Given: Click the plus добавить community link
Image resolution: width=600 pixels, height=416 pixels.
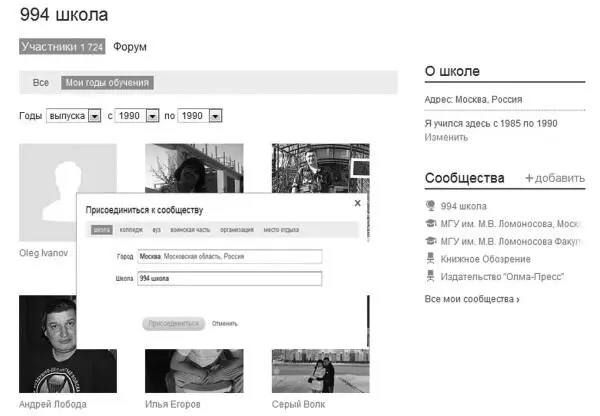Looking at the screenshot, I should 554,178.
